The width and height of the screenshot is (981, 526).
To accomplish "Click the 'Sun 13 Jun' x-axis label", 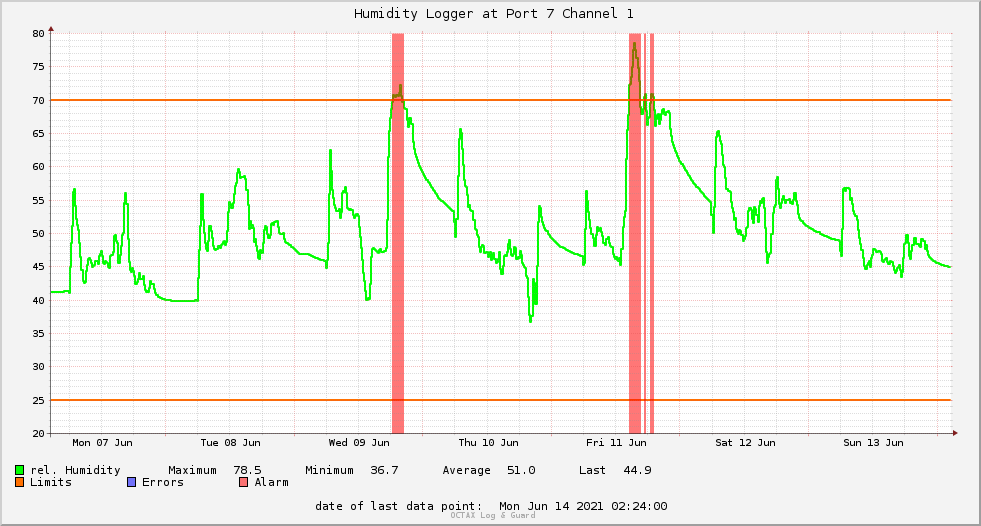I will pyautogui.click(x=873, y=443).
